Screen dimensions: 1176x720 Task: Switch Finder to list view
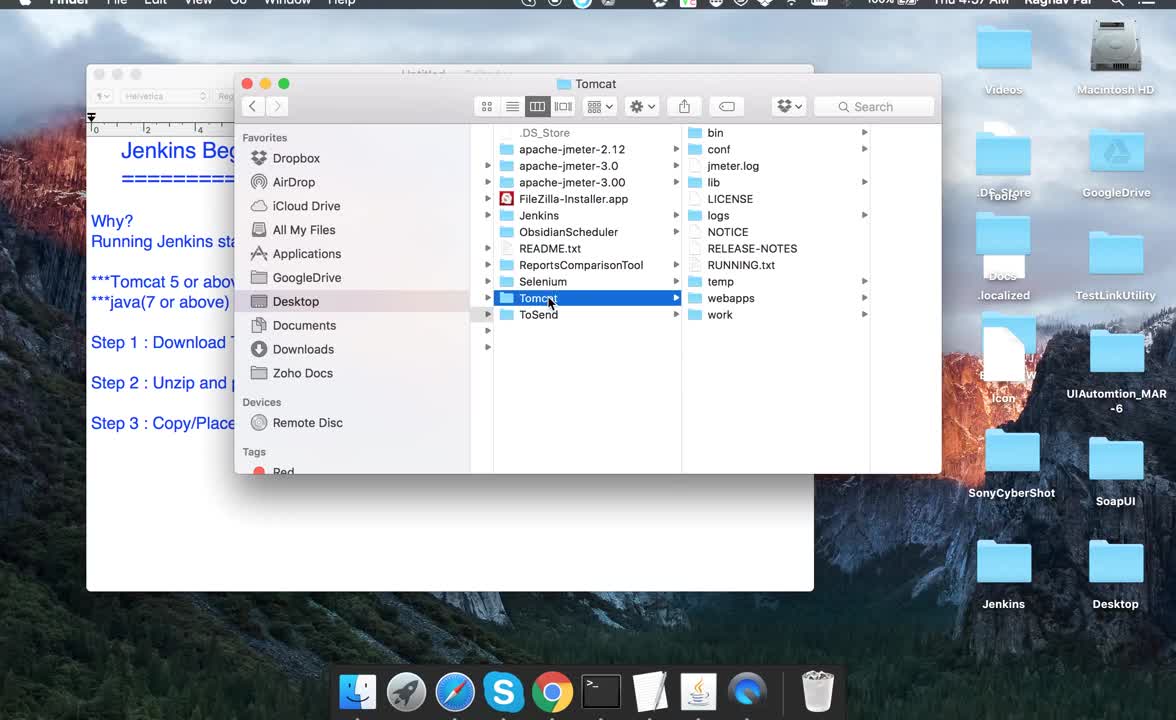(x=512, y=106)
